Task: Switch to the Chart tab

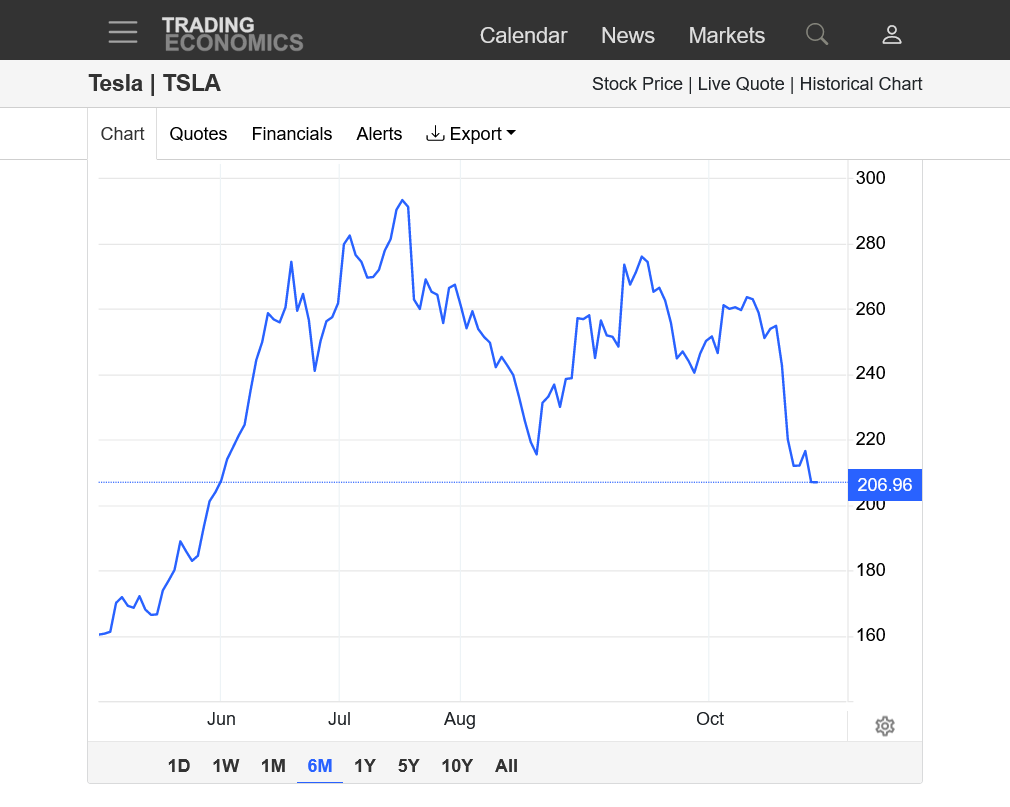Action: [122, 134]
